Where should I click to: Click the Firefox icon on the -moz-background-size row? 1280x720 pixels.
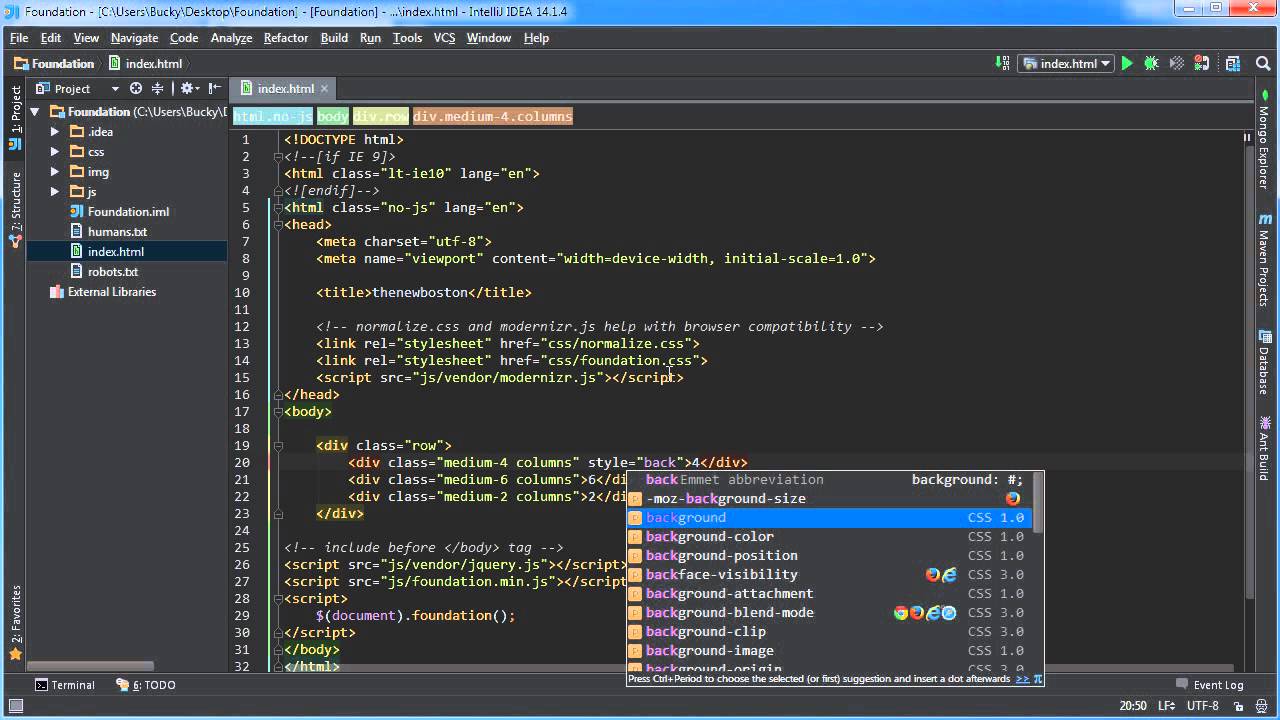pos(1013,498)
